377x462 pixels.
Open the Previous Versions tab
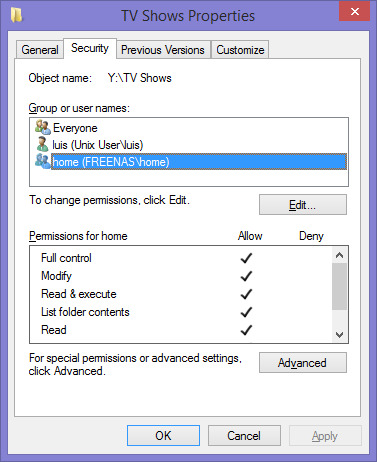163,50
